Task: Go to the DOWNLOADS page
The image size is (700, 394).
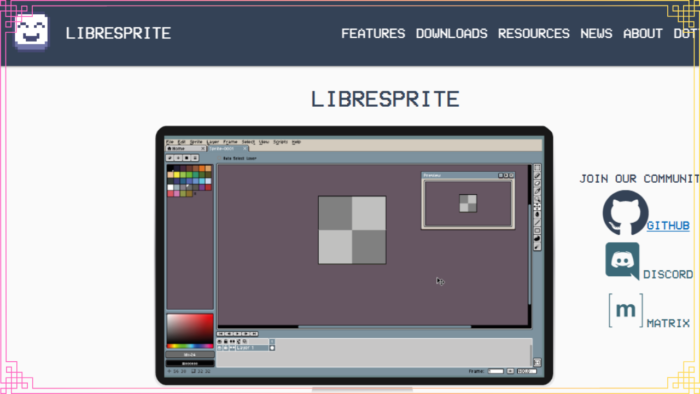Action: click(x=451, y=33)
